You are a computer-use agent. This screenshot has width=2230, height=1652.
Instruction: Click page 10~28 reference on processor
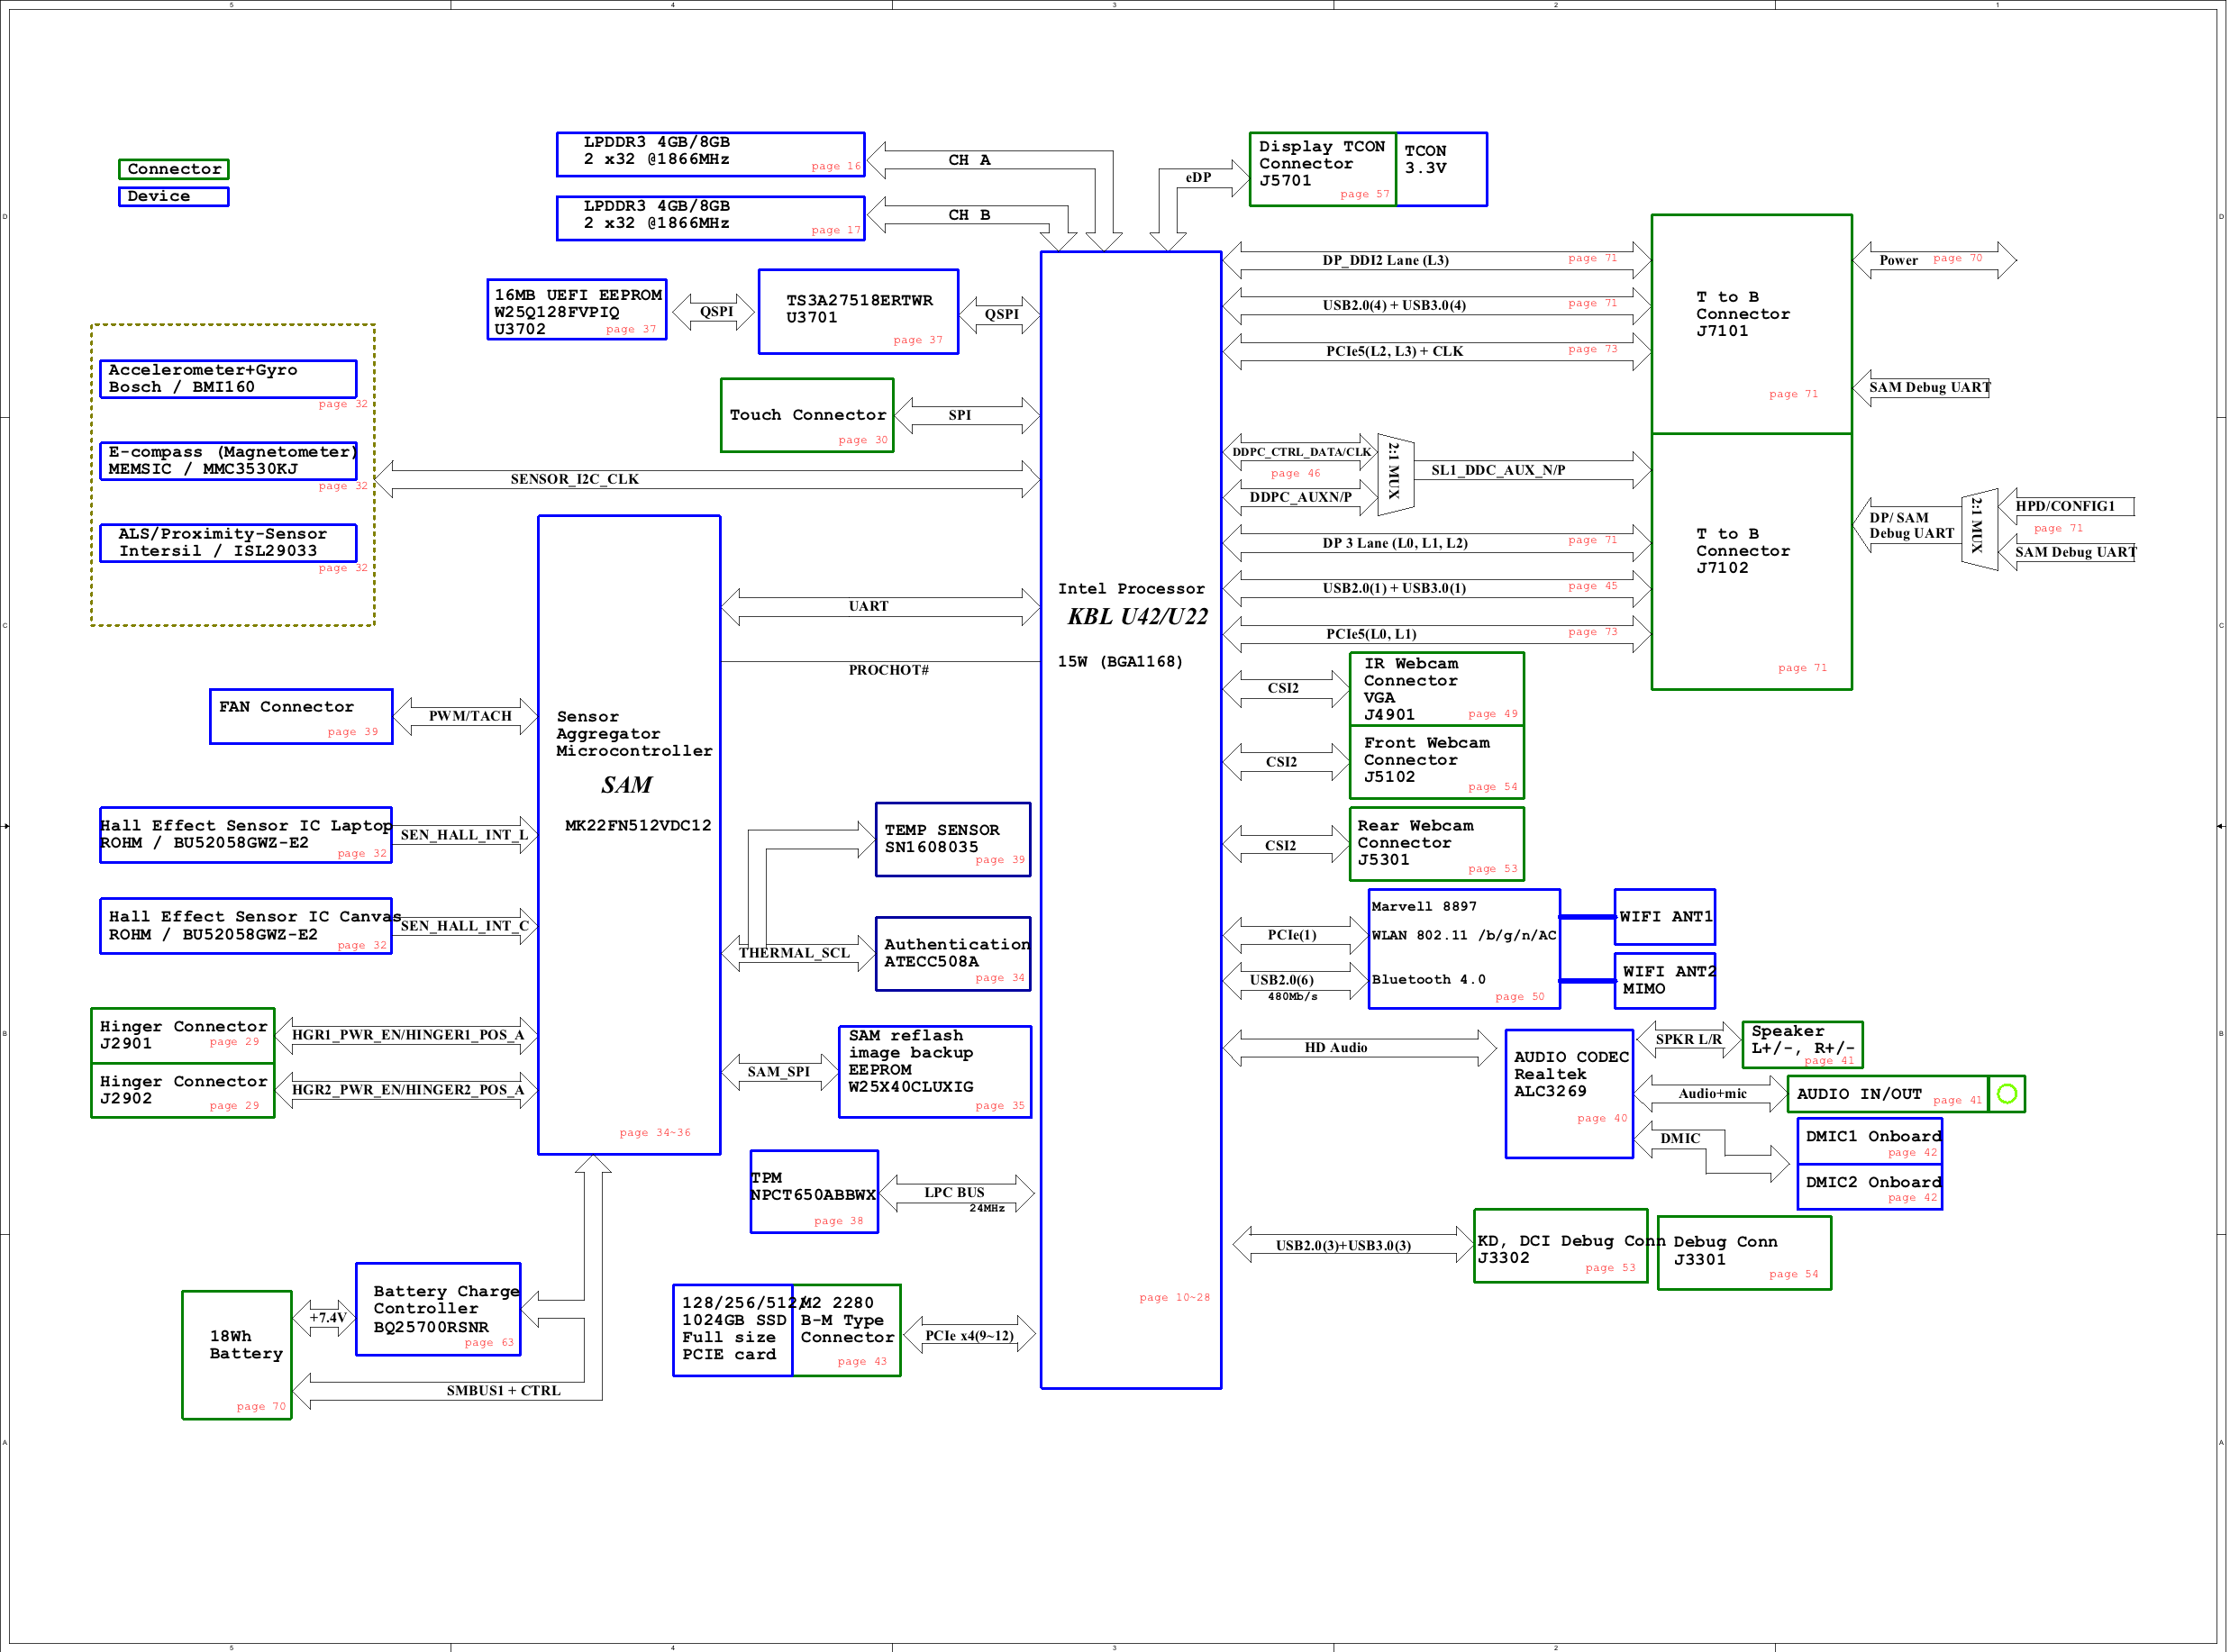tap(1173, 1297)
